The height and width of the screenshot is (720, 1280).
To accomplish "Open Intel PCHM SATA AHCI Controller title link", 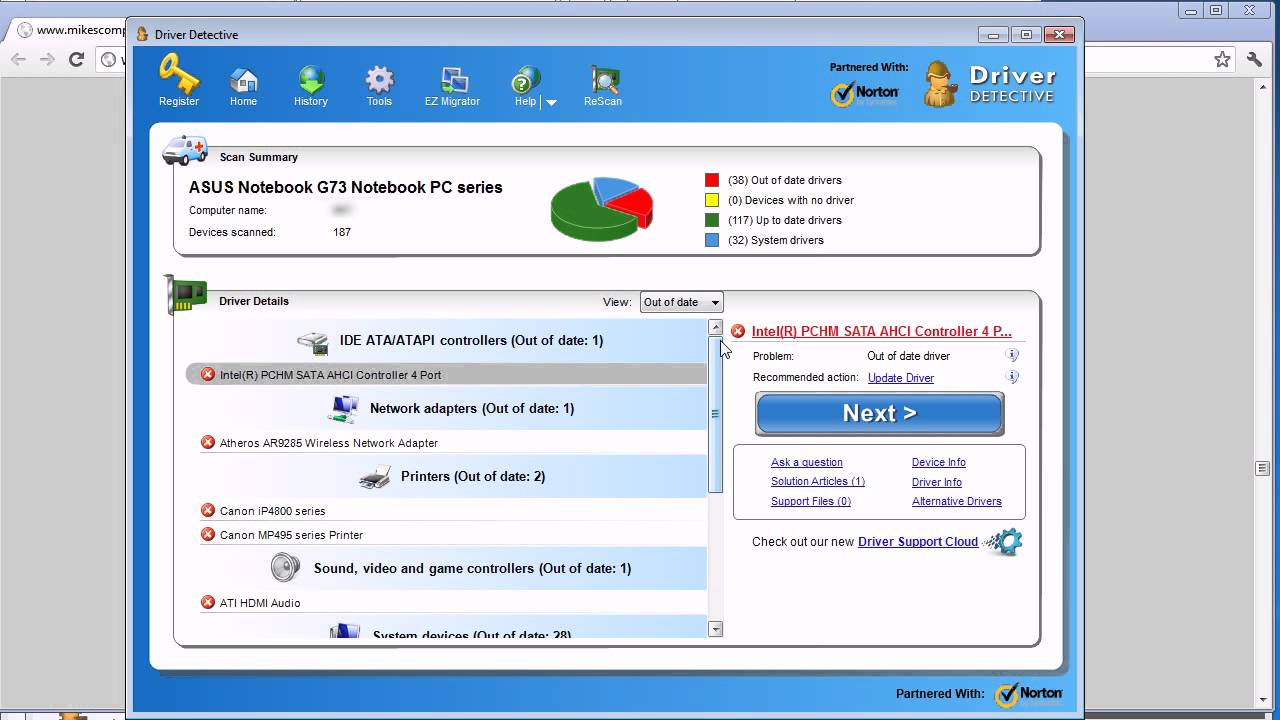I will [881, 331].
